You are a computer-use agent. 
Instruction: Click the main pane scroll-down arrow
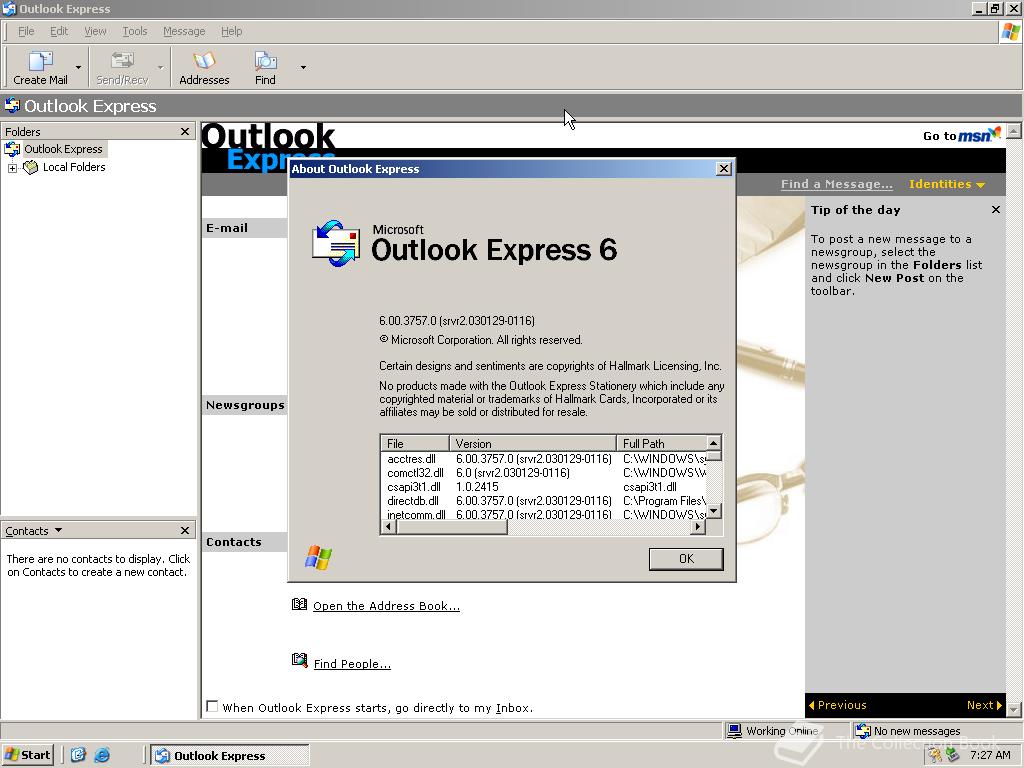(x=1014, y=709)
